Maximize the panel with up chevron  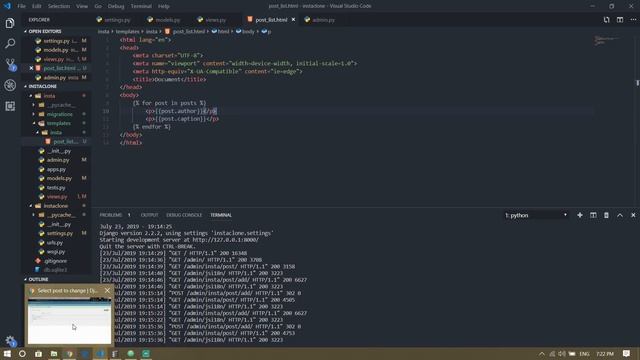coord(620,215)
